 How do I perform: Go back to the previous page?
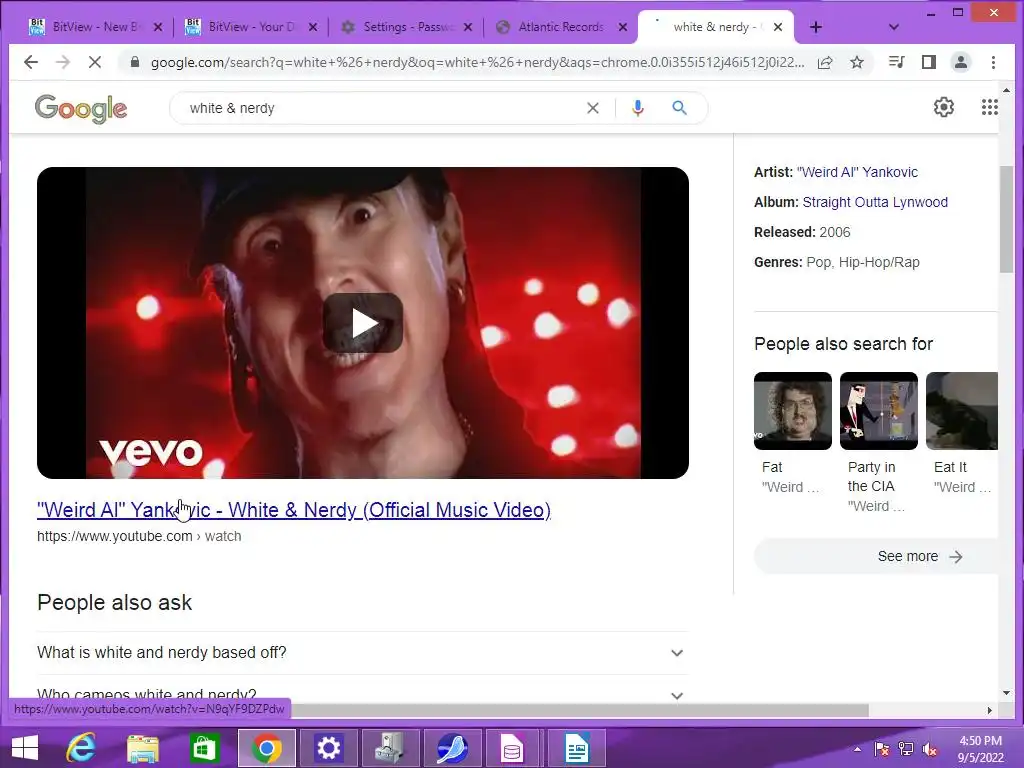click(x=31, y=62)
